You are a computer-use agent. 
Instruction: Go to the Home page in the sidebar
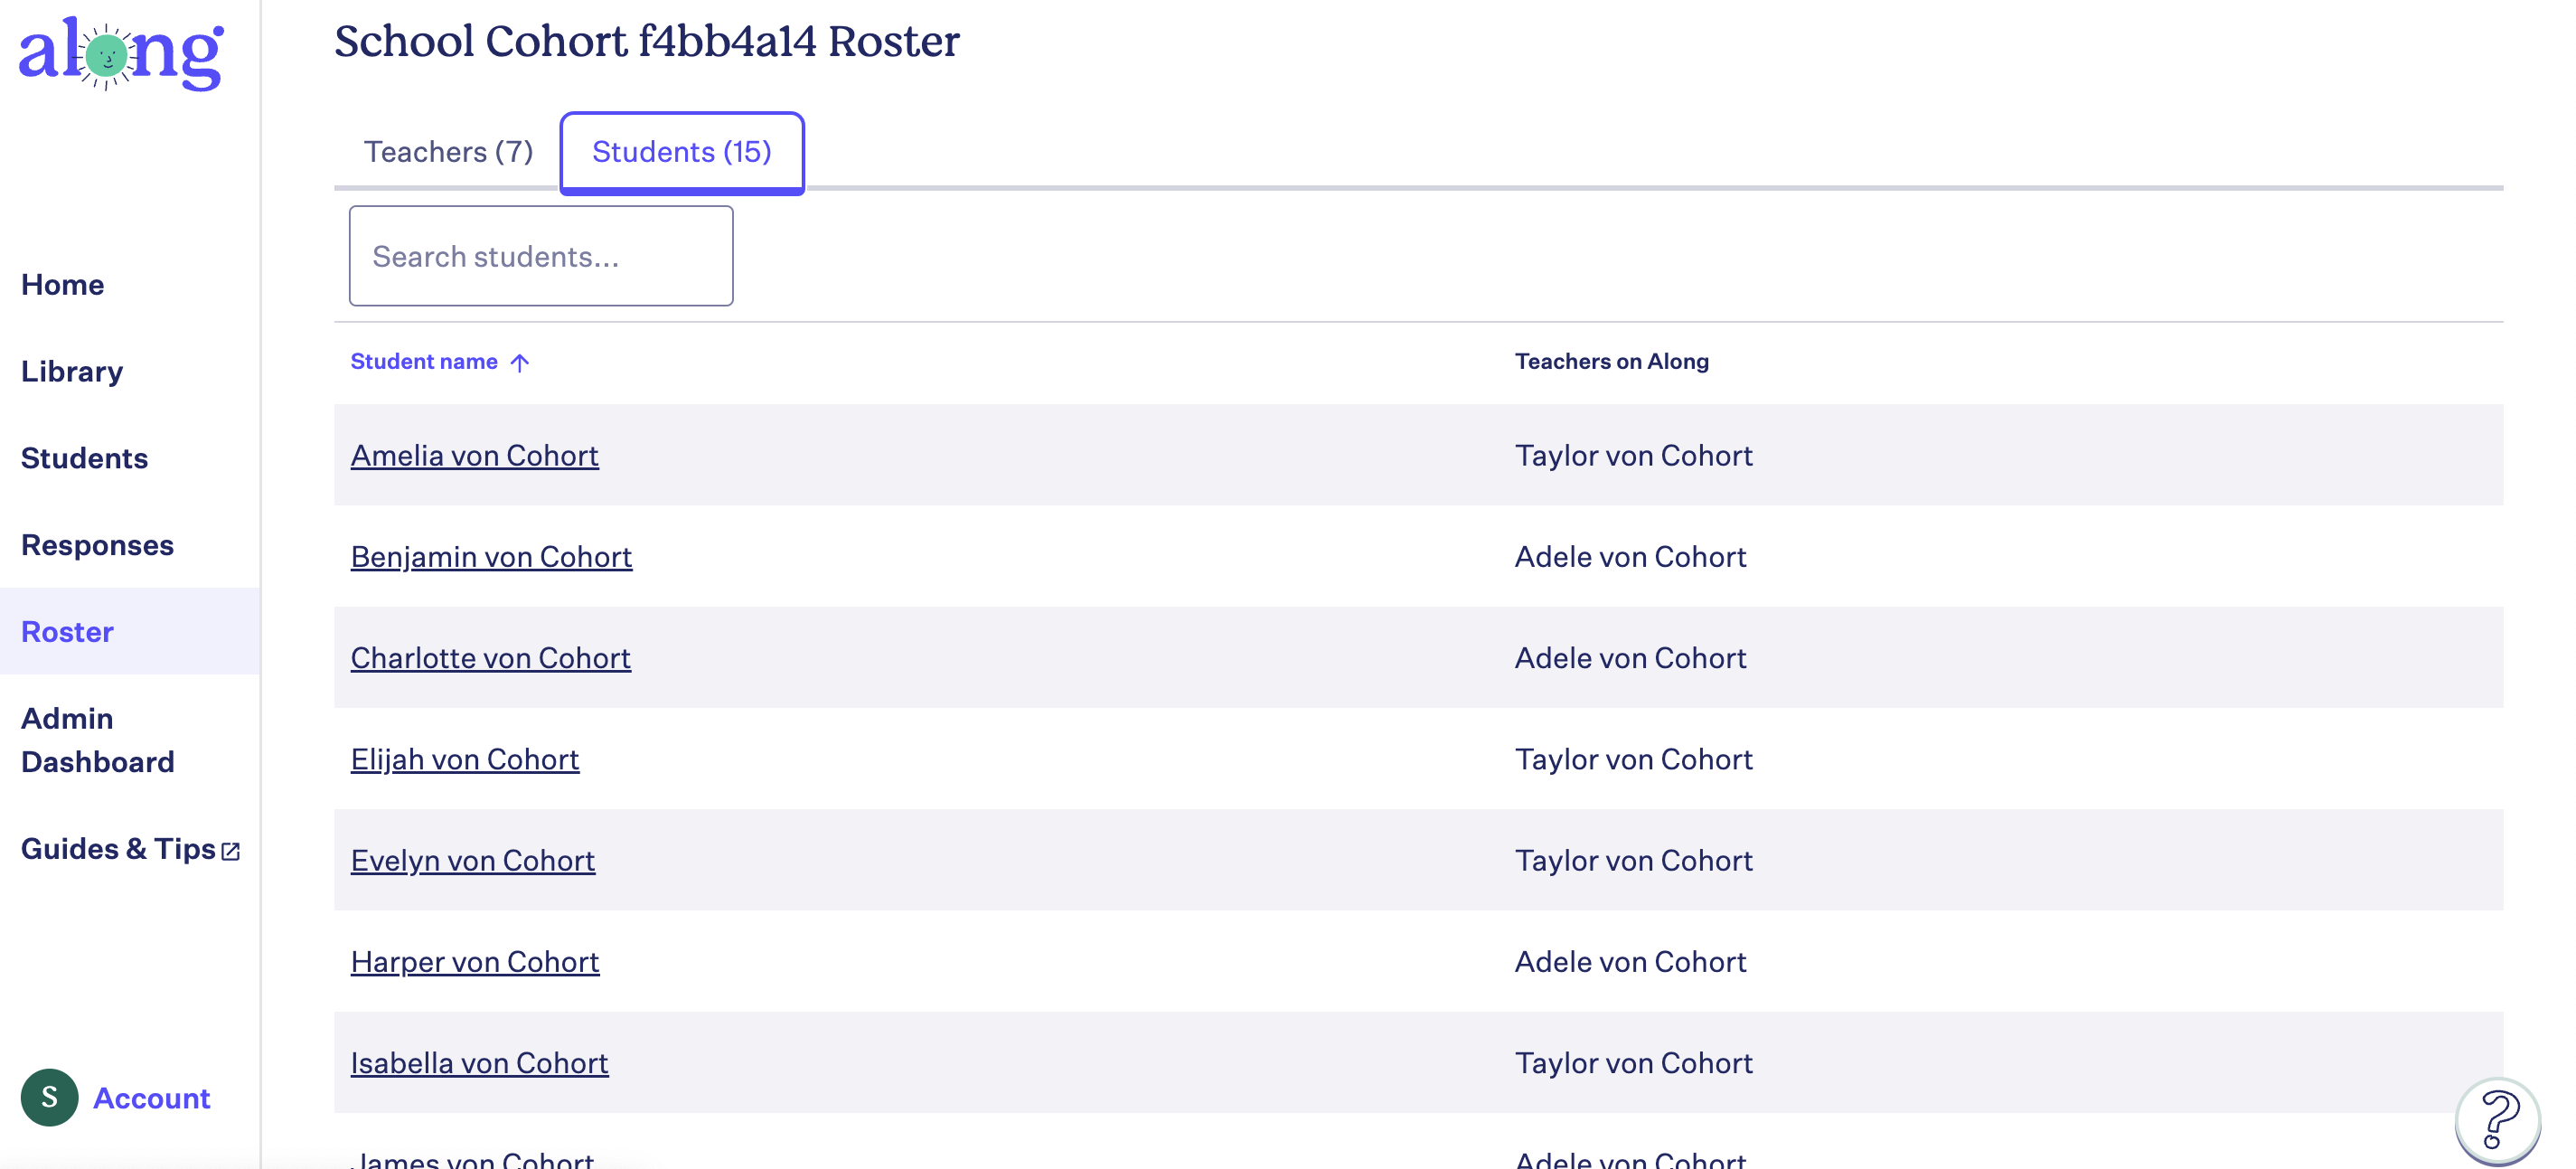click(63, 284)
